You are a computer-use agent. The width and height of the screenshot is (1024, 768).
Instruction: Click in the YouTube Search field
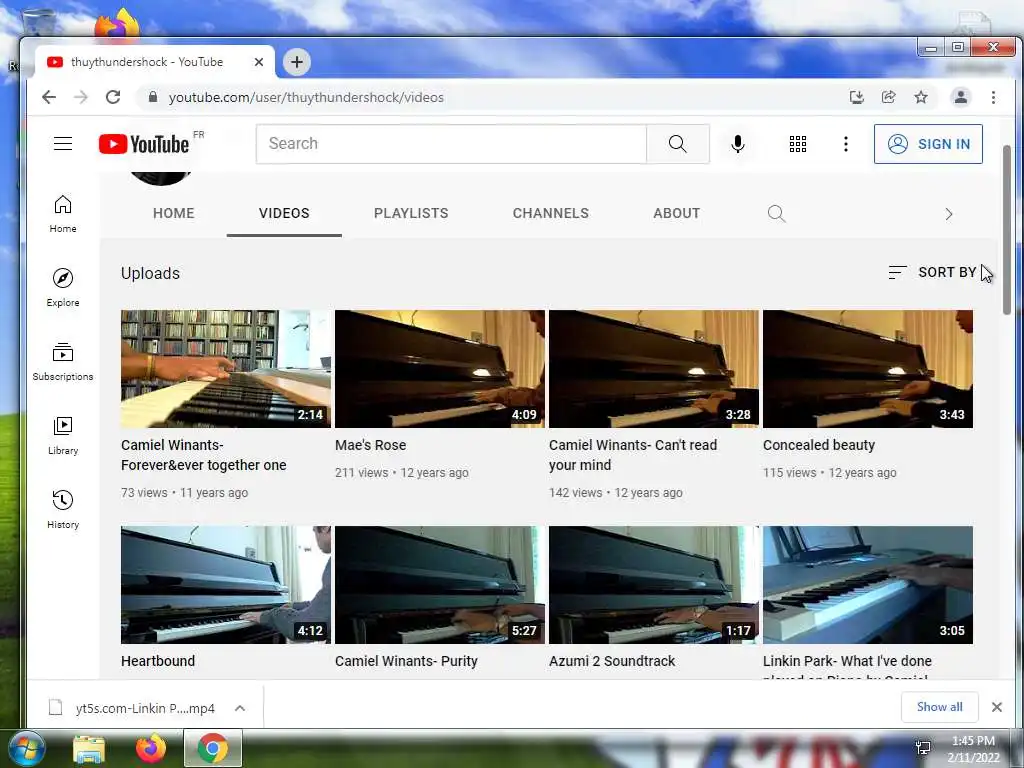click(x=451, y=144)
